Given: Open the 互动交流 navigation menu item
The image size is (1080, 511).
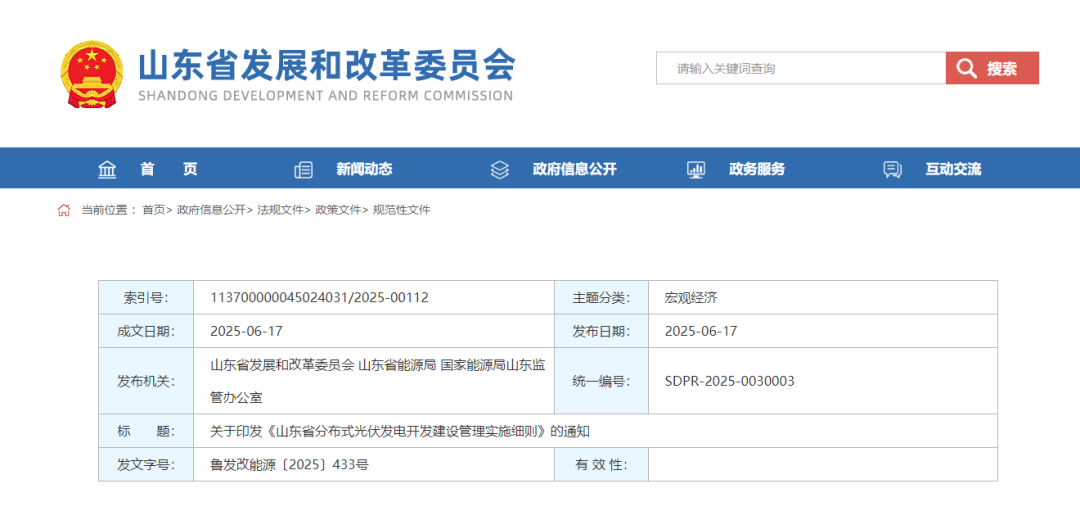Looking at the screenshot, I should (x=953, y=169).
